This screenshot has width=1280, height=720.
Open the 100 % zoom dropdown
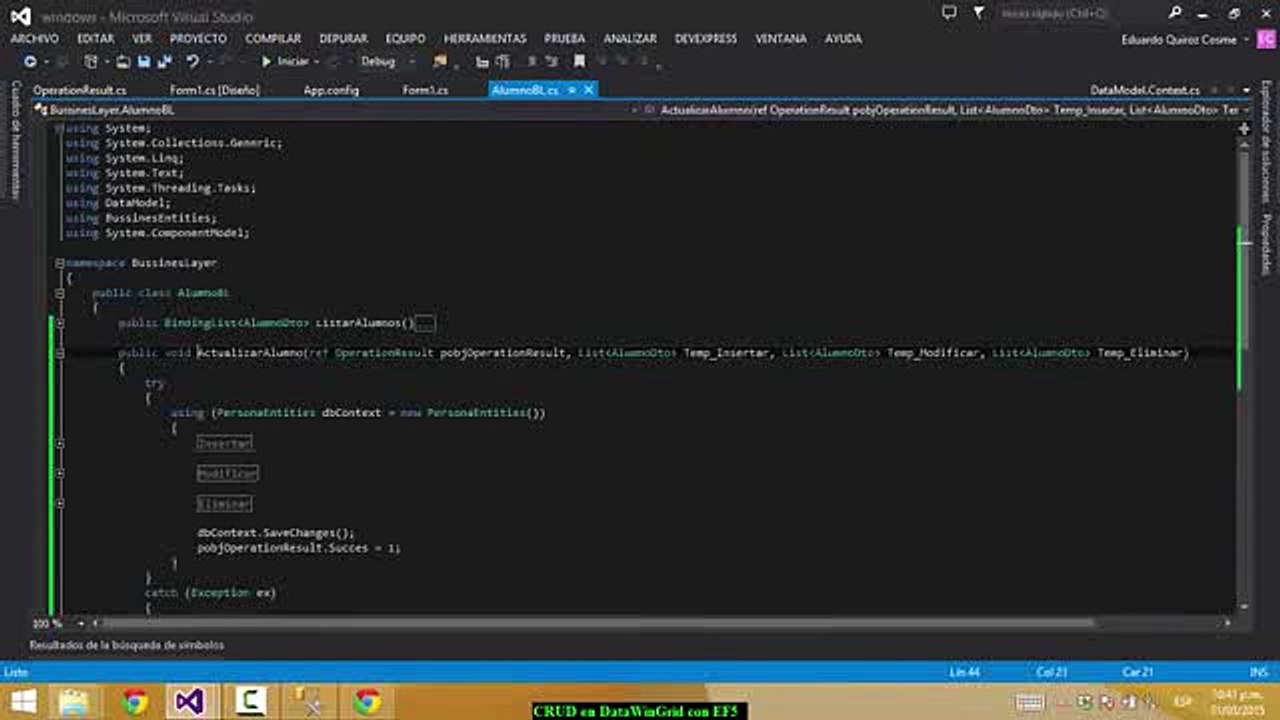point(57,623)
